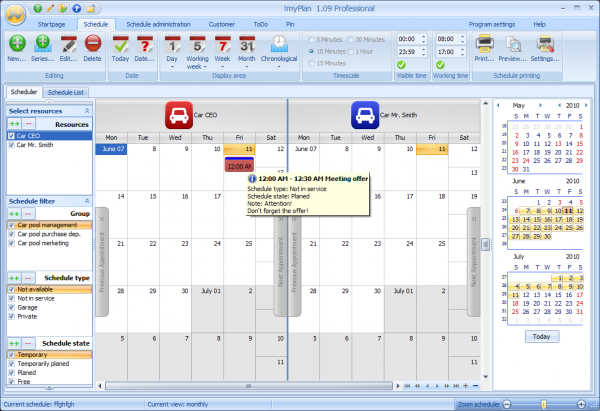
Task: Toggle the Not in service checkbox
Action: 11,298
